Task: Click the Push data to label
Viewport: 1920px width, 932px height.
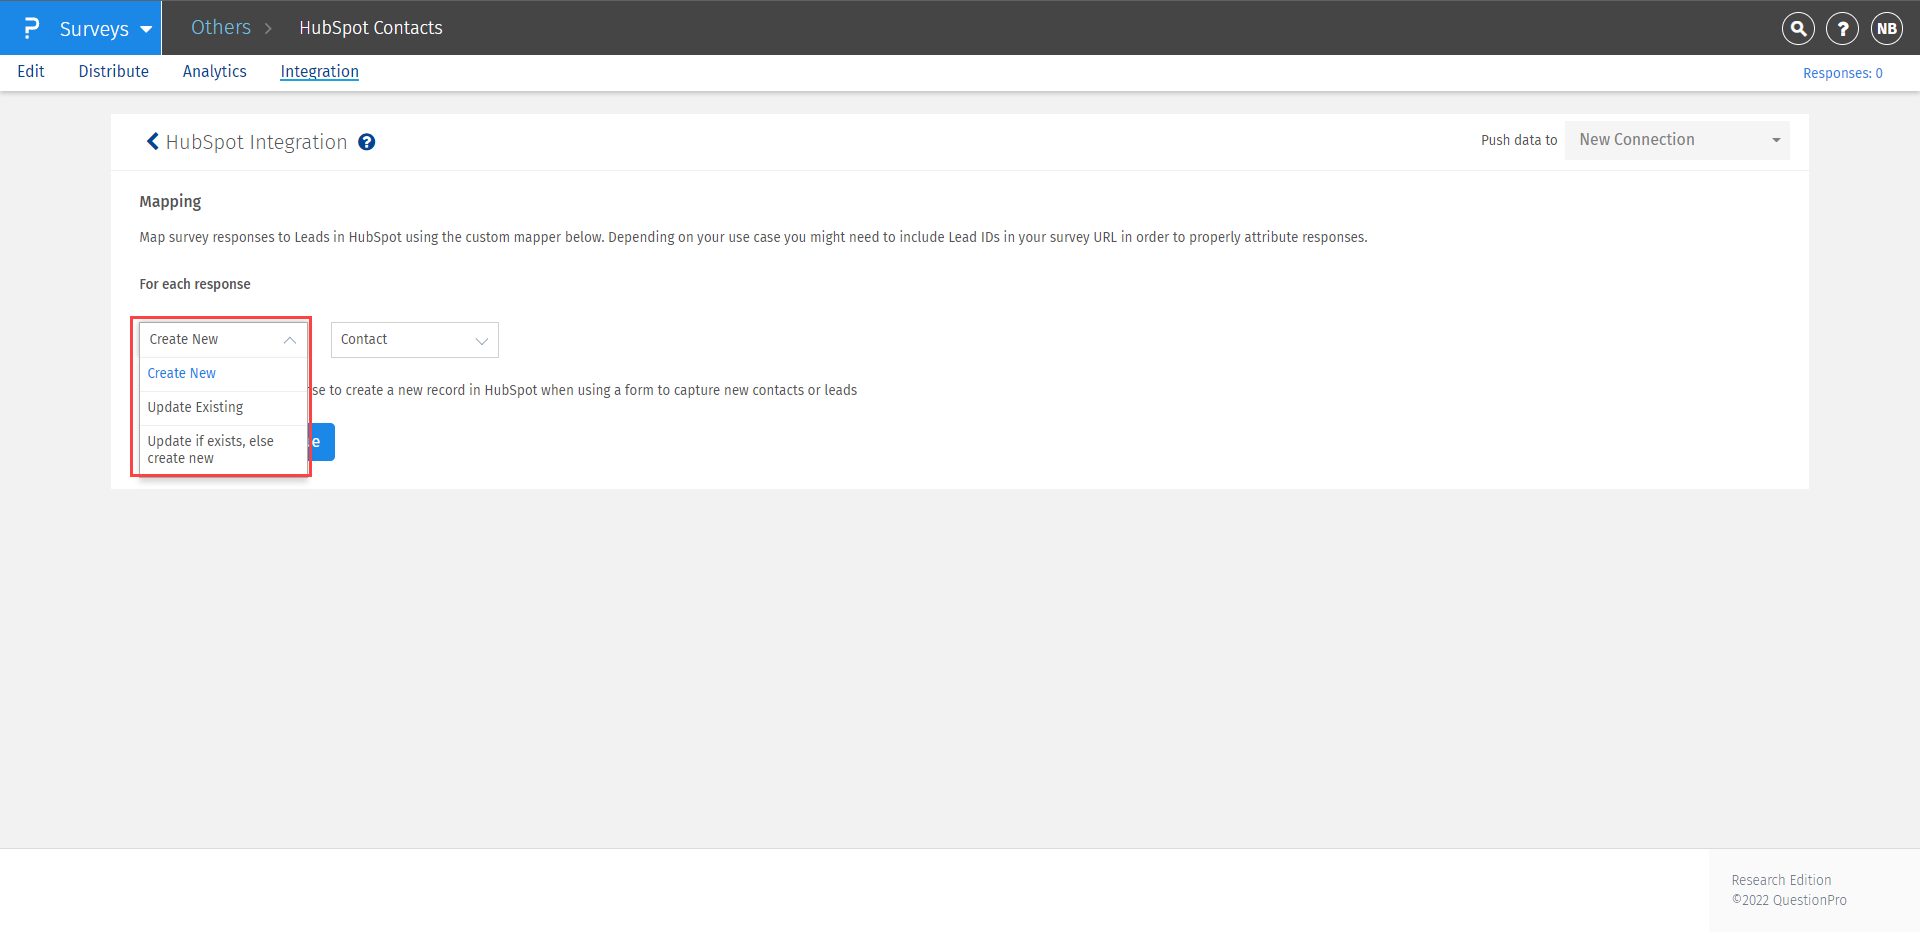Action: (1519, 140)
